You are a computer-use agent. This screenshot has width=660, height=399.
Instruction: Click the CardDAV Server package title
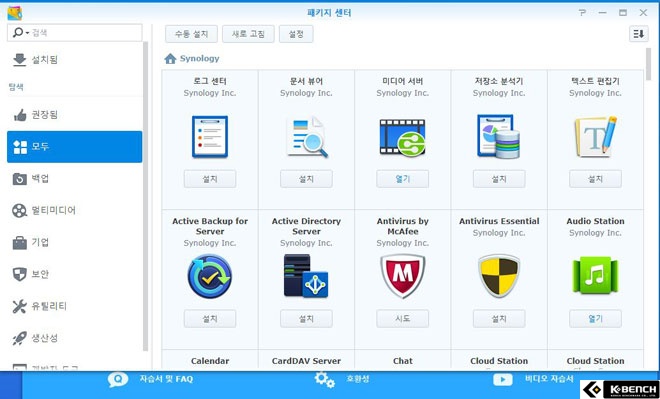point(306,361)
